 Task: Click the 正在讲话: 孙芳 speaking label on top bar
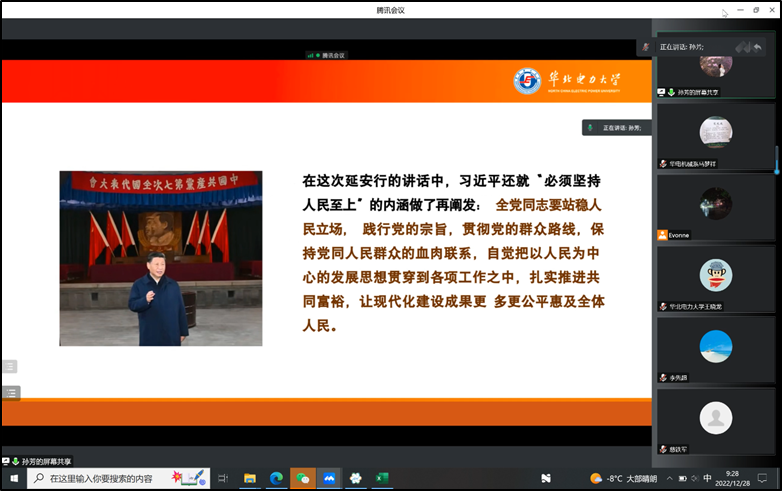682,47
